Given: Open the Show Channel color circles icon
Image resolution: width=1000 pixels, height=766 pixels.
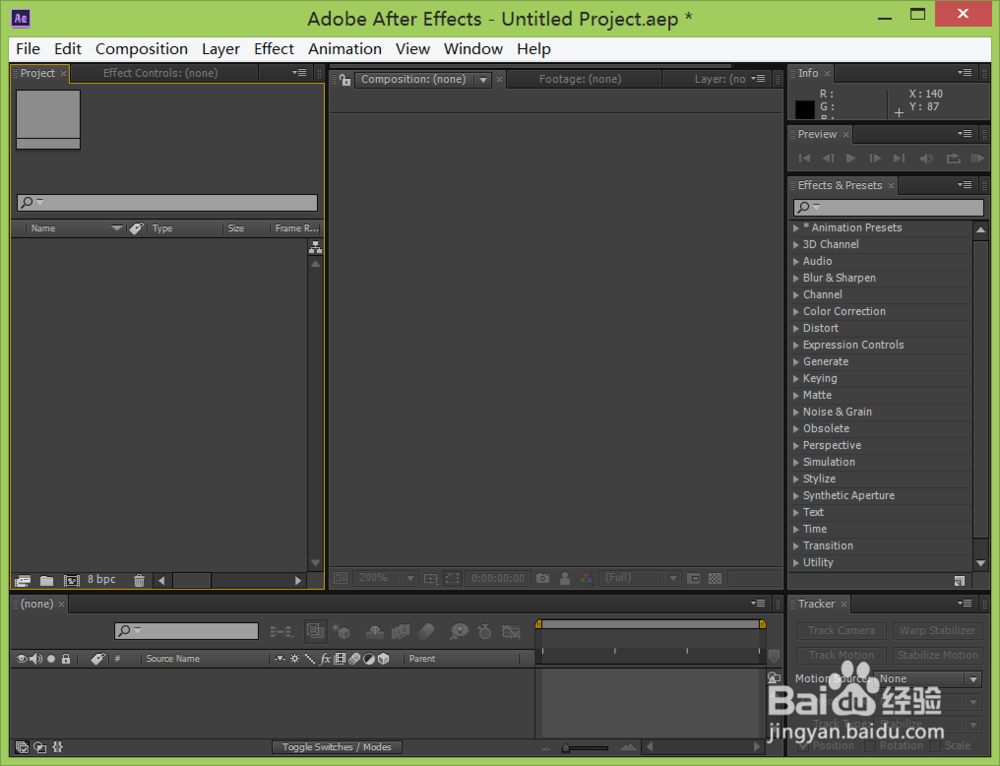Looking at the screenshot, I should (586, 578).
